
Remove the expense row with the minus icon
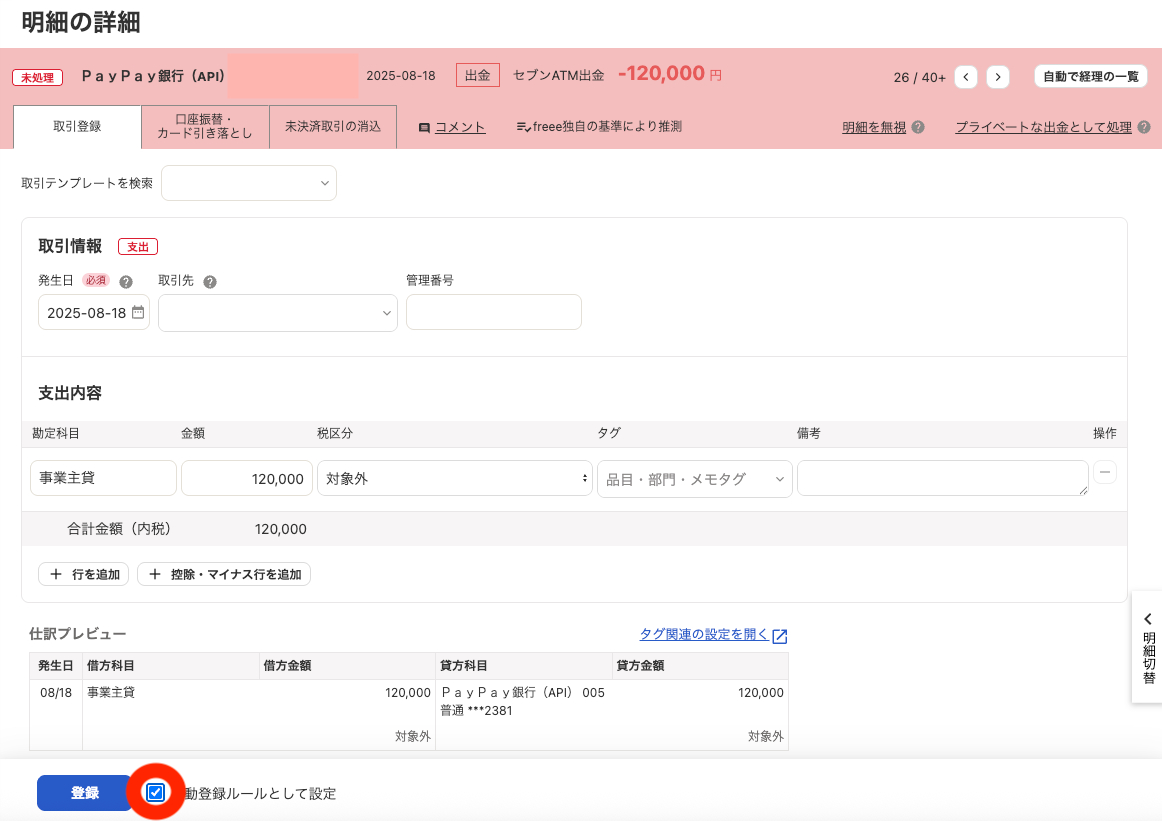1105,470
